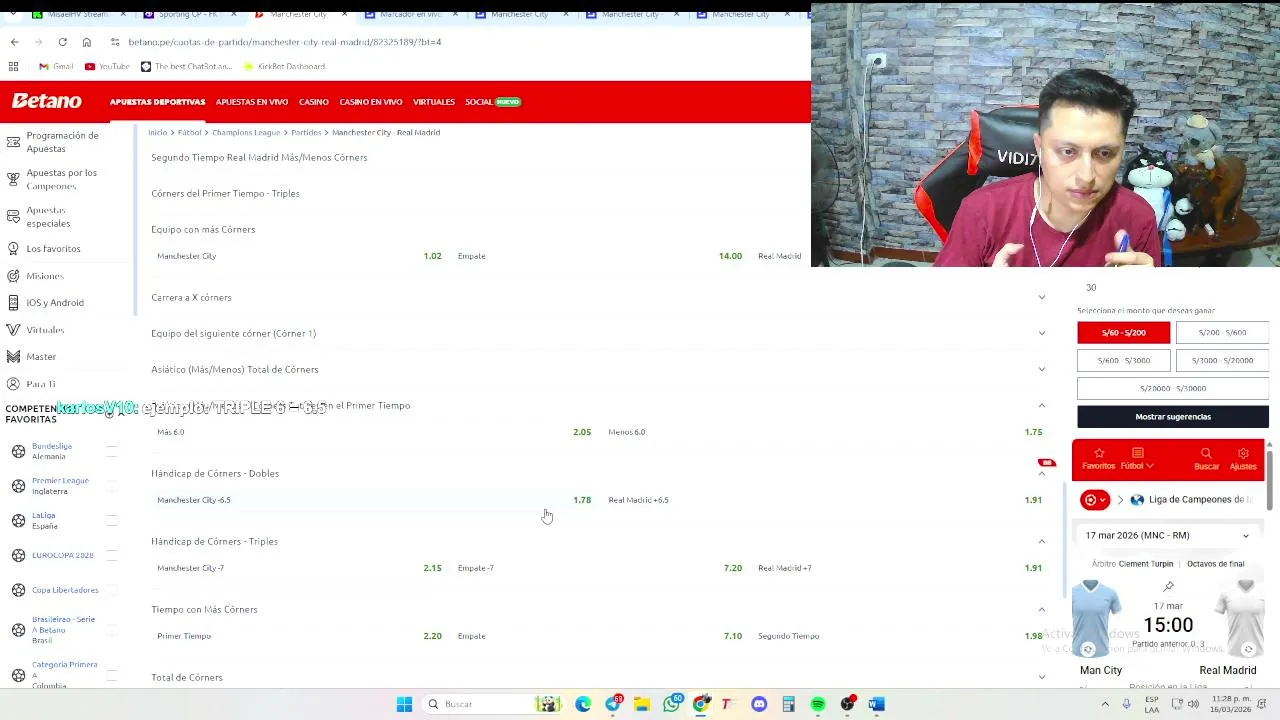The height and width of the screenshot is (720, 1280).
Task: Click Mostrar sugerencias button
Action: [1173, 416]
